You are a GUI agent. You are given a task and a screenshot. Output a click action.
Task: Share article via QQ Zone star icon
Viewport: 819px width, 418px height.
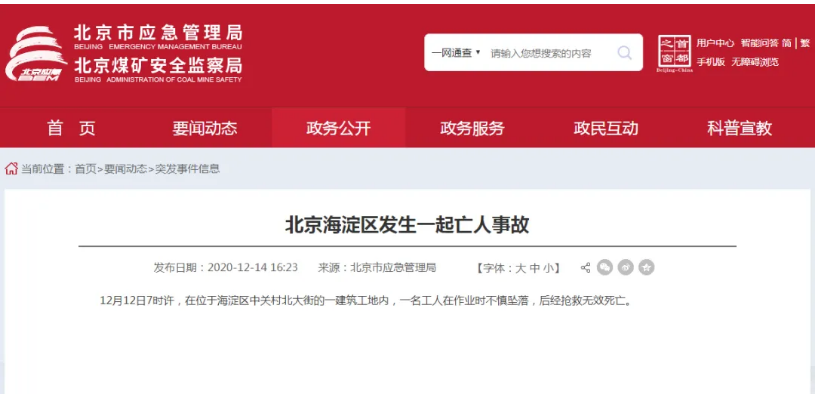(x=647, y=268)
